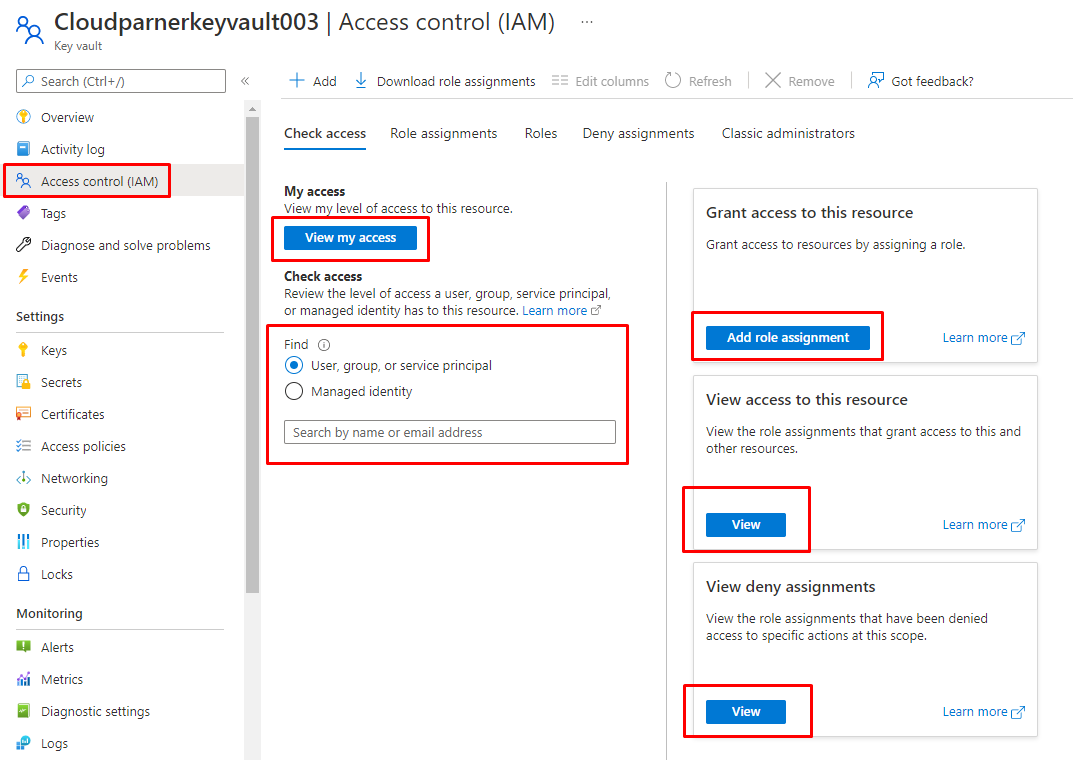Open the Locks padlock item
The width and height of the screenshot is (1073, 760).
[x=56, y=574]
